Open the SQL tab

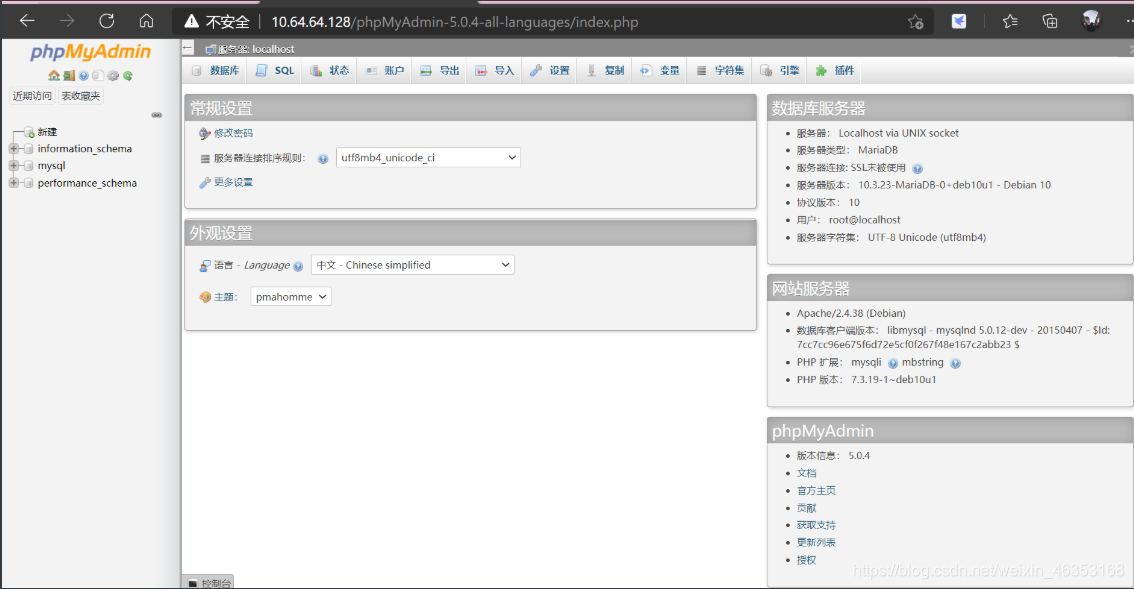point(276,70)
